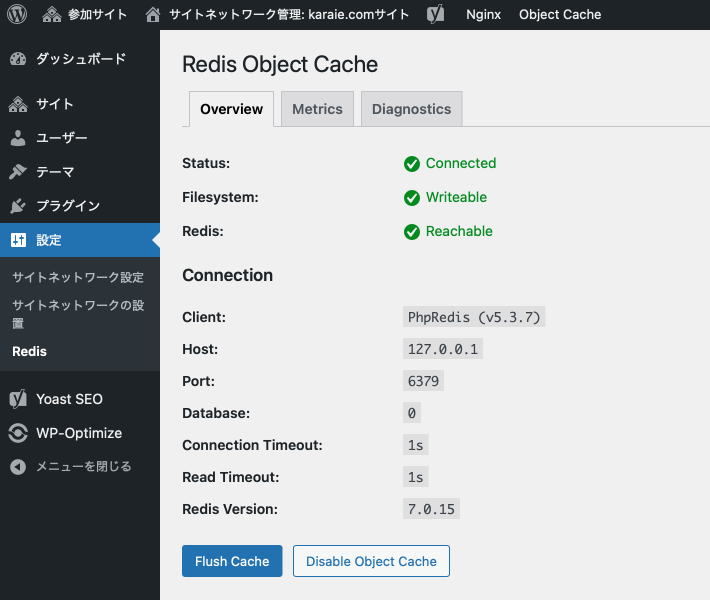Screen dimensions: 710x600
Task: Click the green check beside Reachable
Action: (412, 232)
